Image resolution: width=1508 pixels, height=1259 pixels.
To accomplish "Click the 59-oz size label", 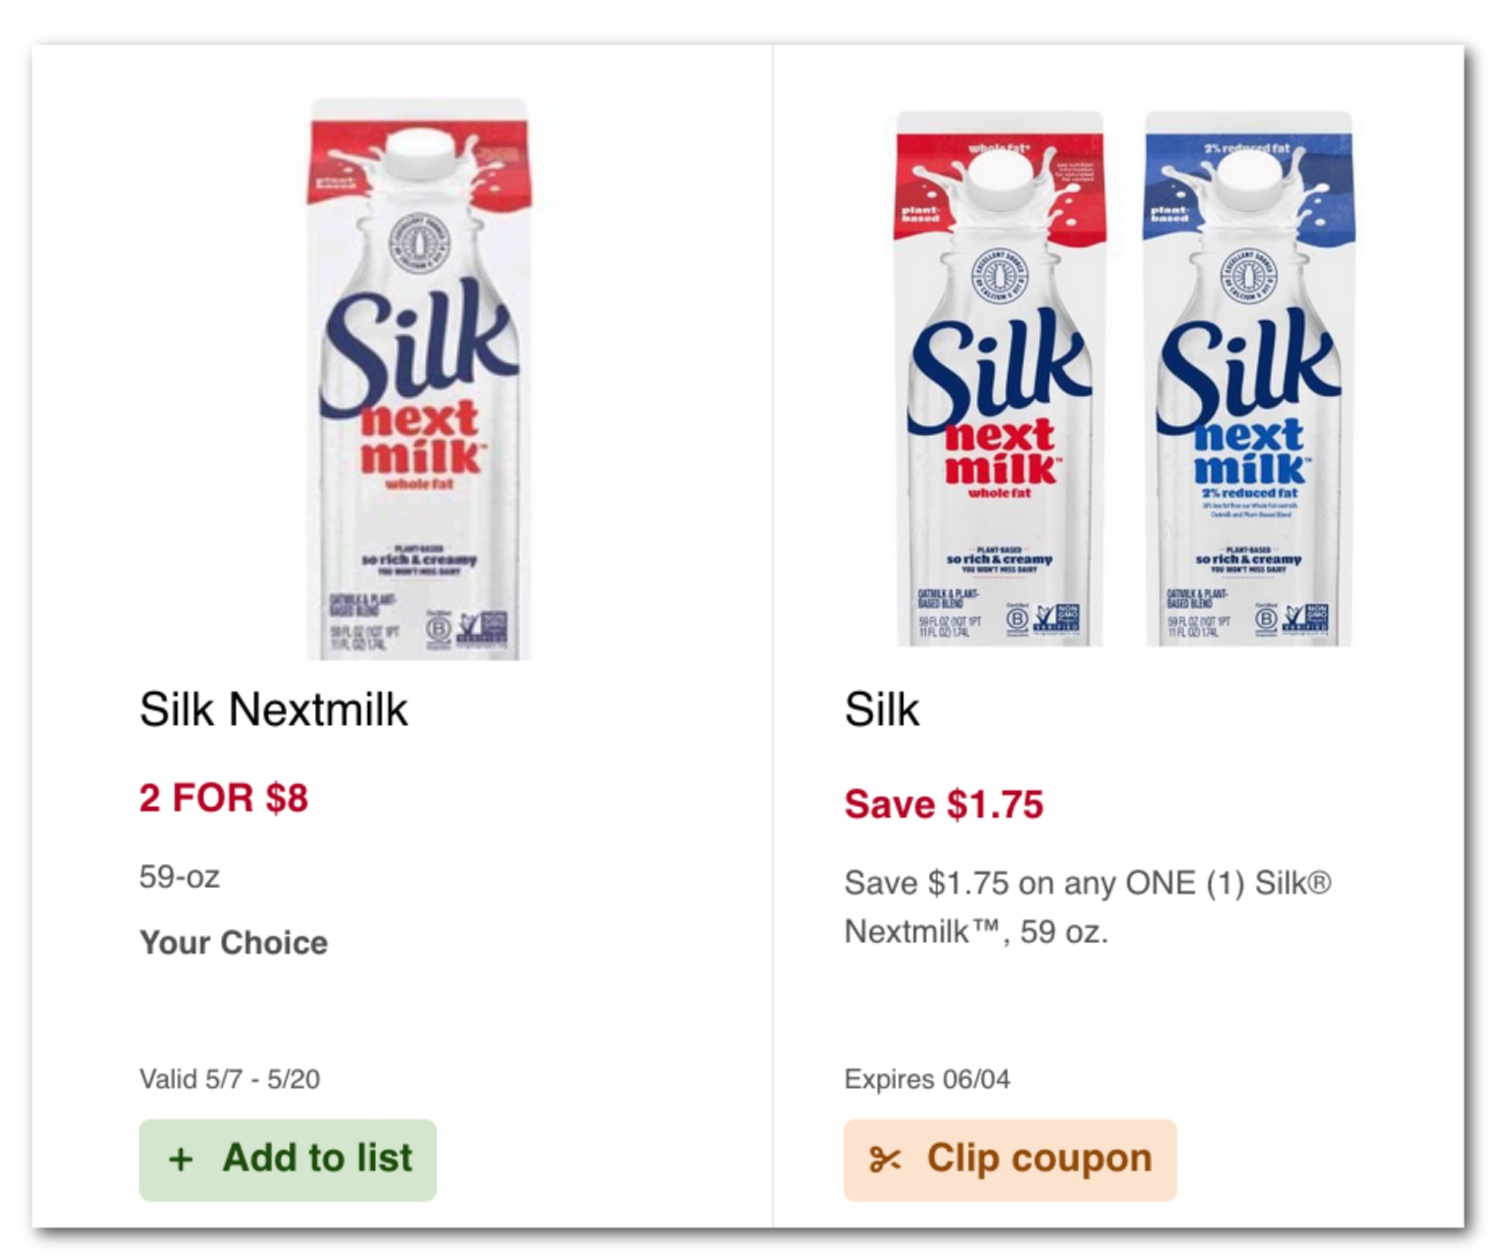I will (x=179, y=877).
